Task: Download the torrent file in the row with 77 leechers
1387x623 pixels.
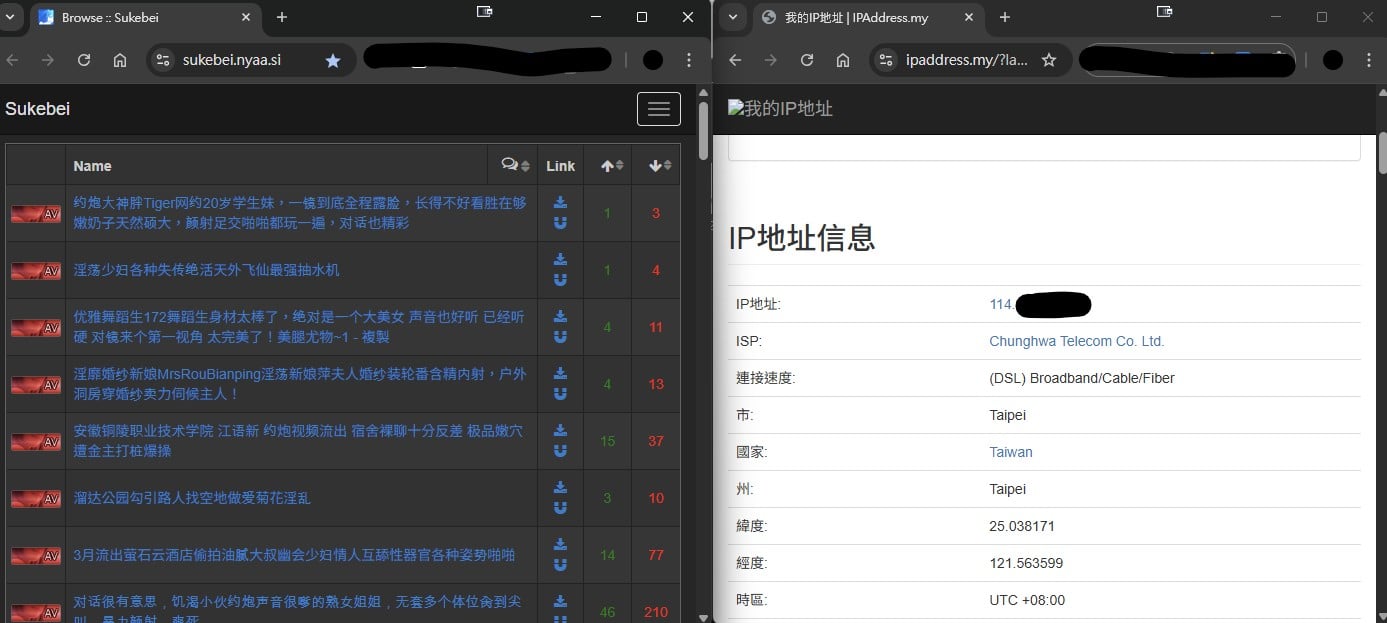Action: 560,544
